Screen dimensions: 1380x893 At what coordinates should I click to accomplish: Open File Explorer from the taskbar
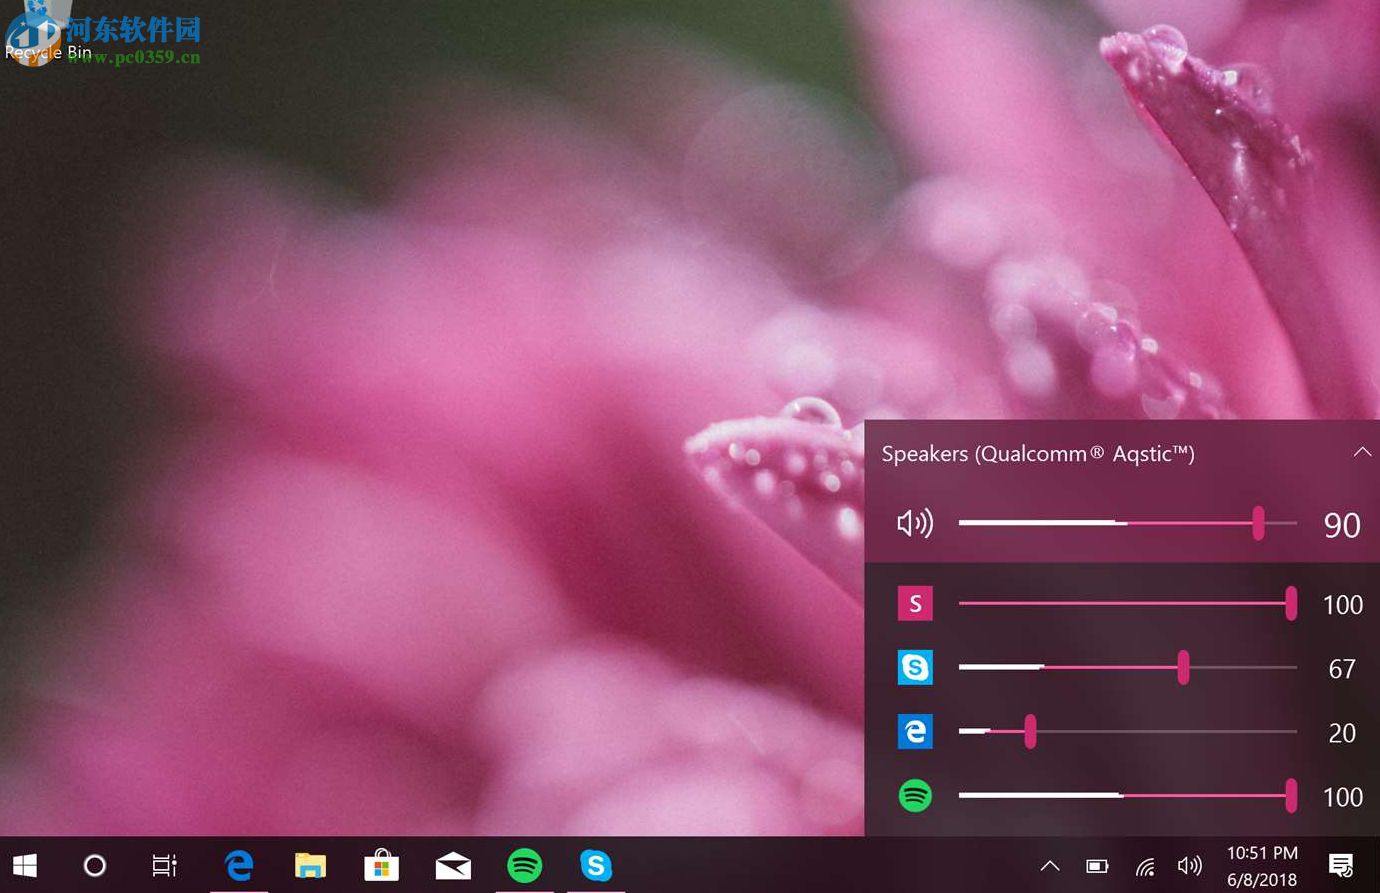click(310, 865)
